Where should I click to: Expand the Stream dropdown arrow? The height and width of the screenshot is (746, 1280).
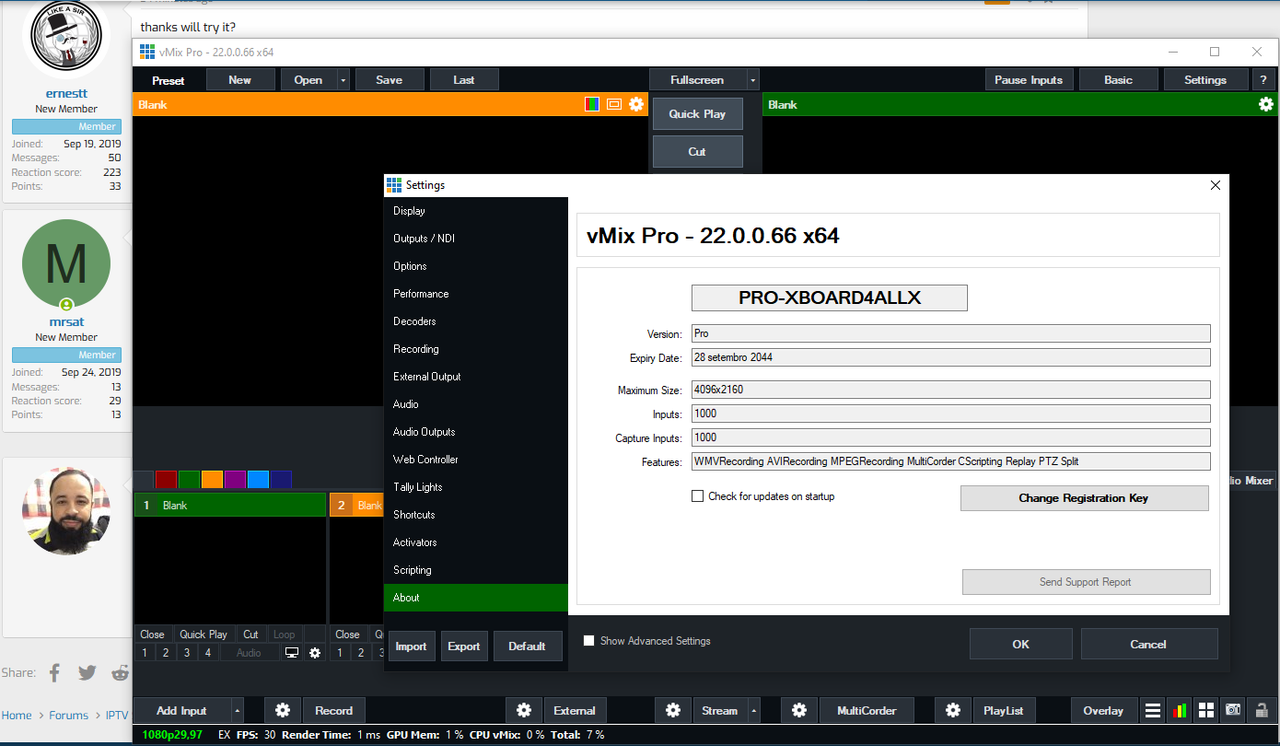click(x=754, y=711)
